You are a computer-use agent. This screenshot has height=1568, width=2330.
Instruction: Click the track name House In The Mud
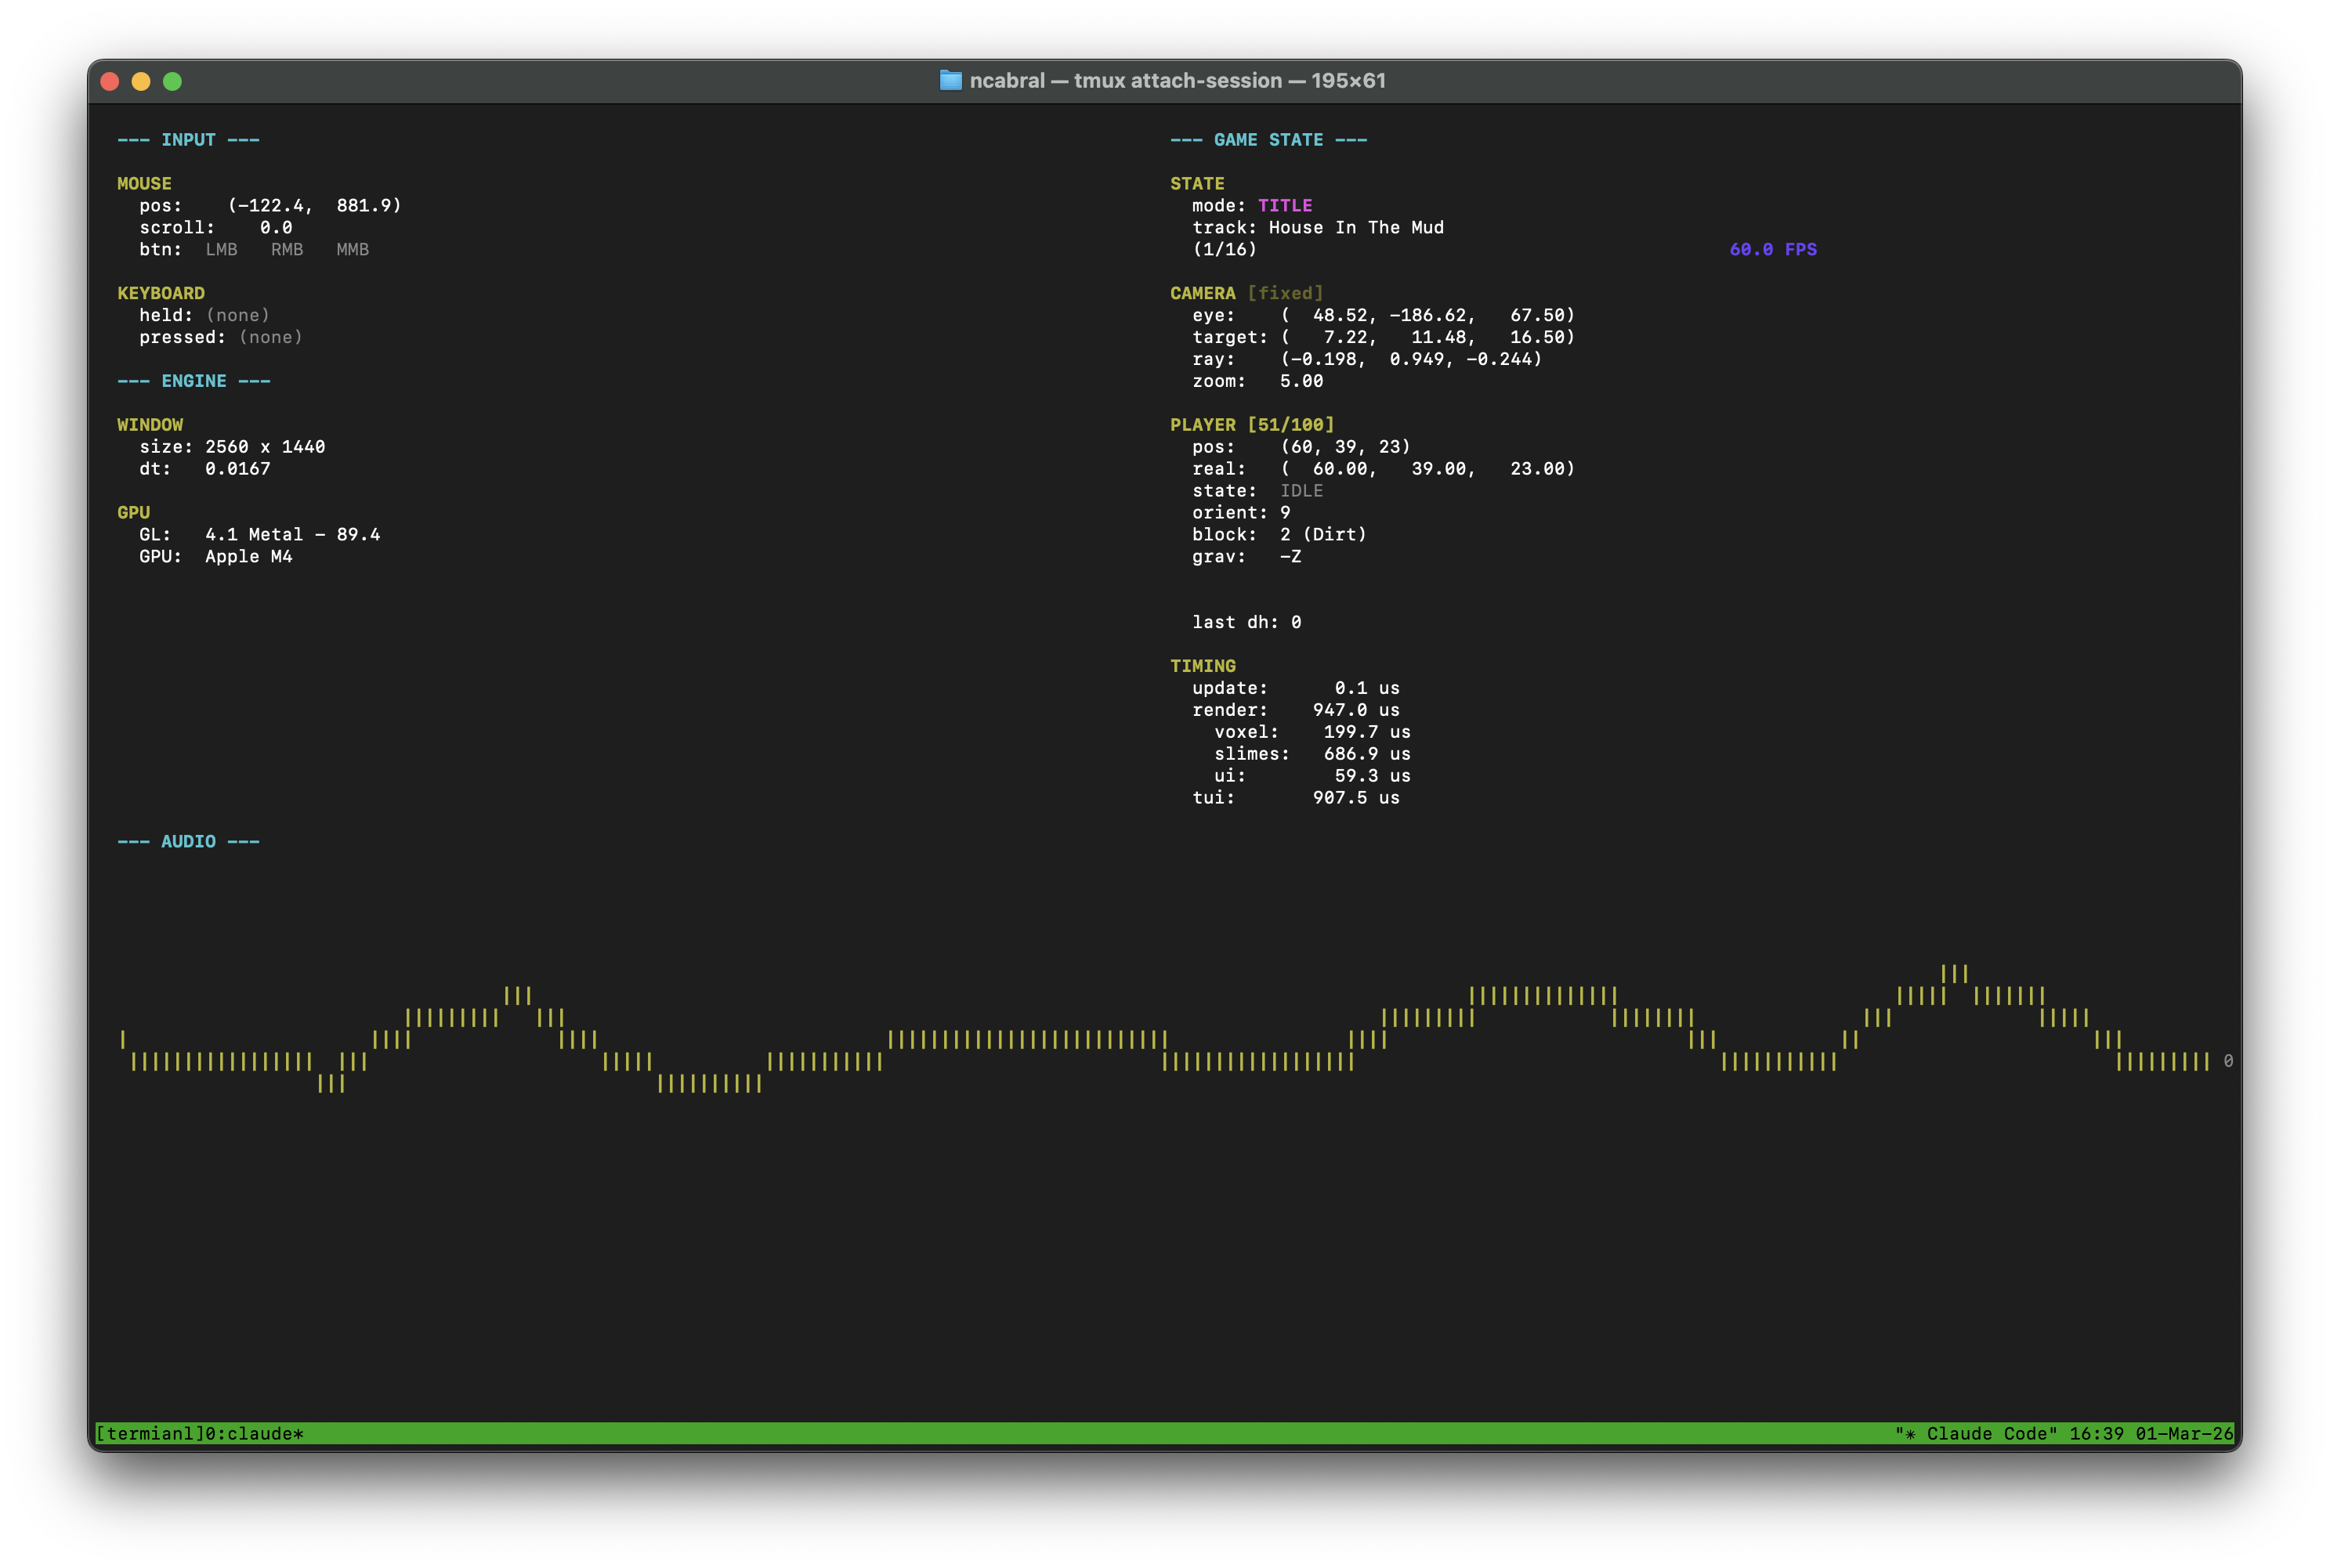pyautogui.click(x=1356, y=227)
